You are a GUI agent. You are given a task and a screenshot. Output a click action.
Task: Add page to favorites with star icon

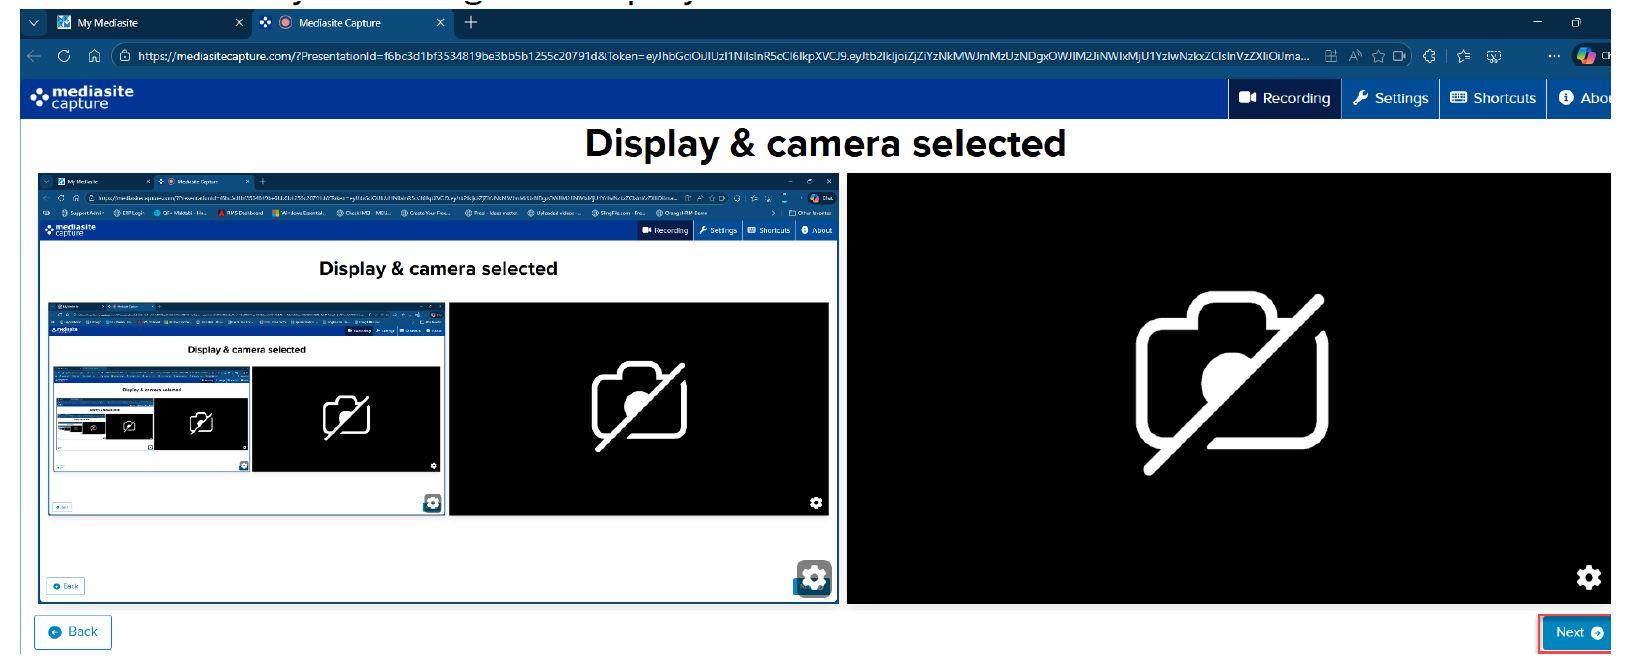[x=1378, y=56]
